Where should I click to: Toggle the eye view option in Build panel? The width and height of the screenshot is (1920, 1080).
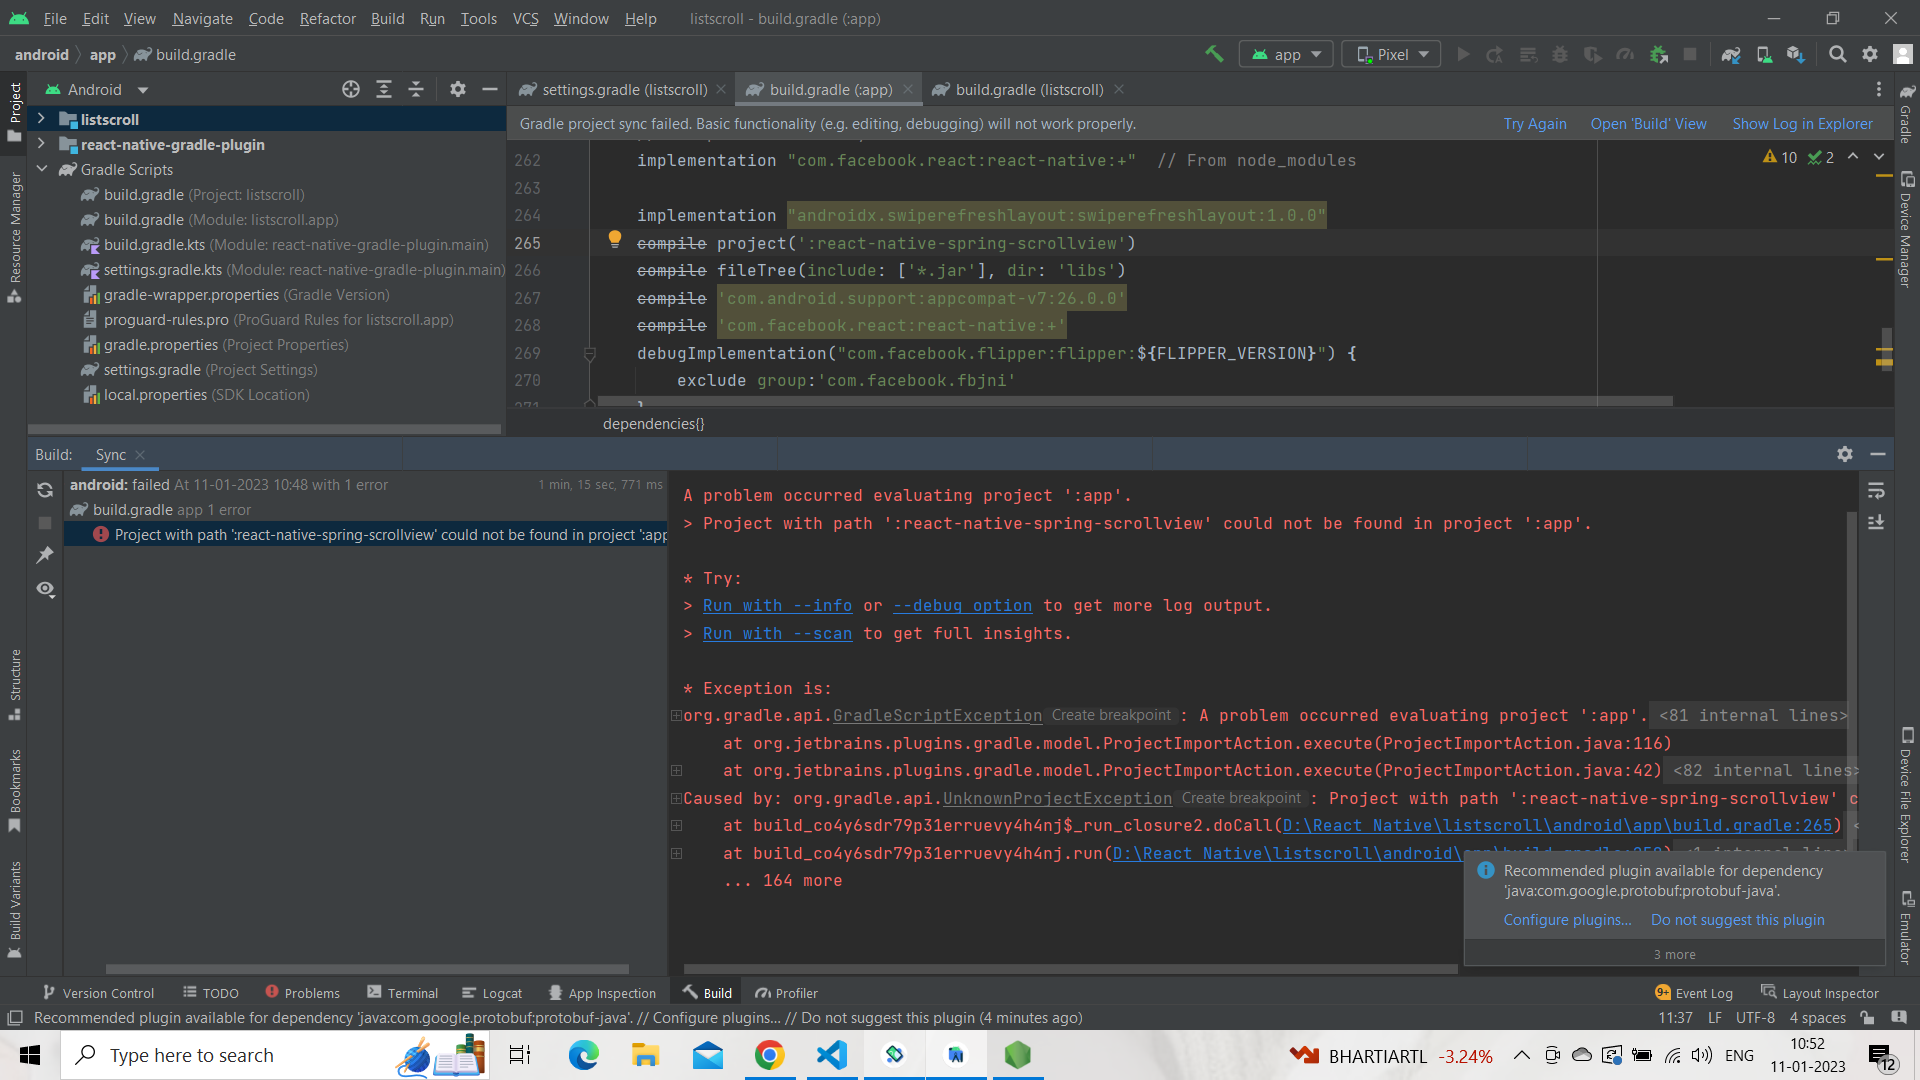click(45, 589)
